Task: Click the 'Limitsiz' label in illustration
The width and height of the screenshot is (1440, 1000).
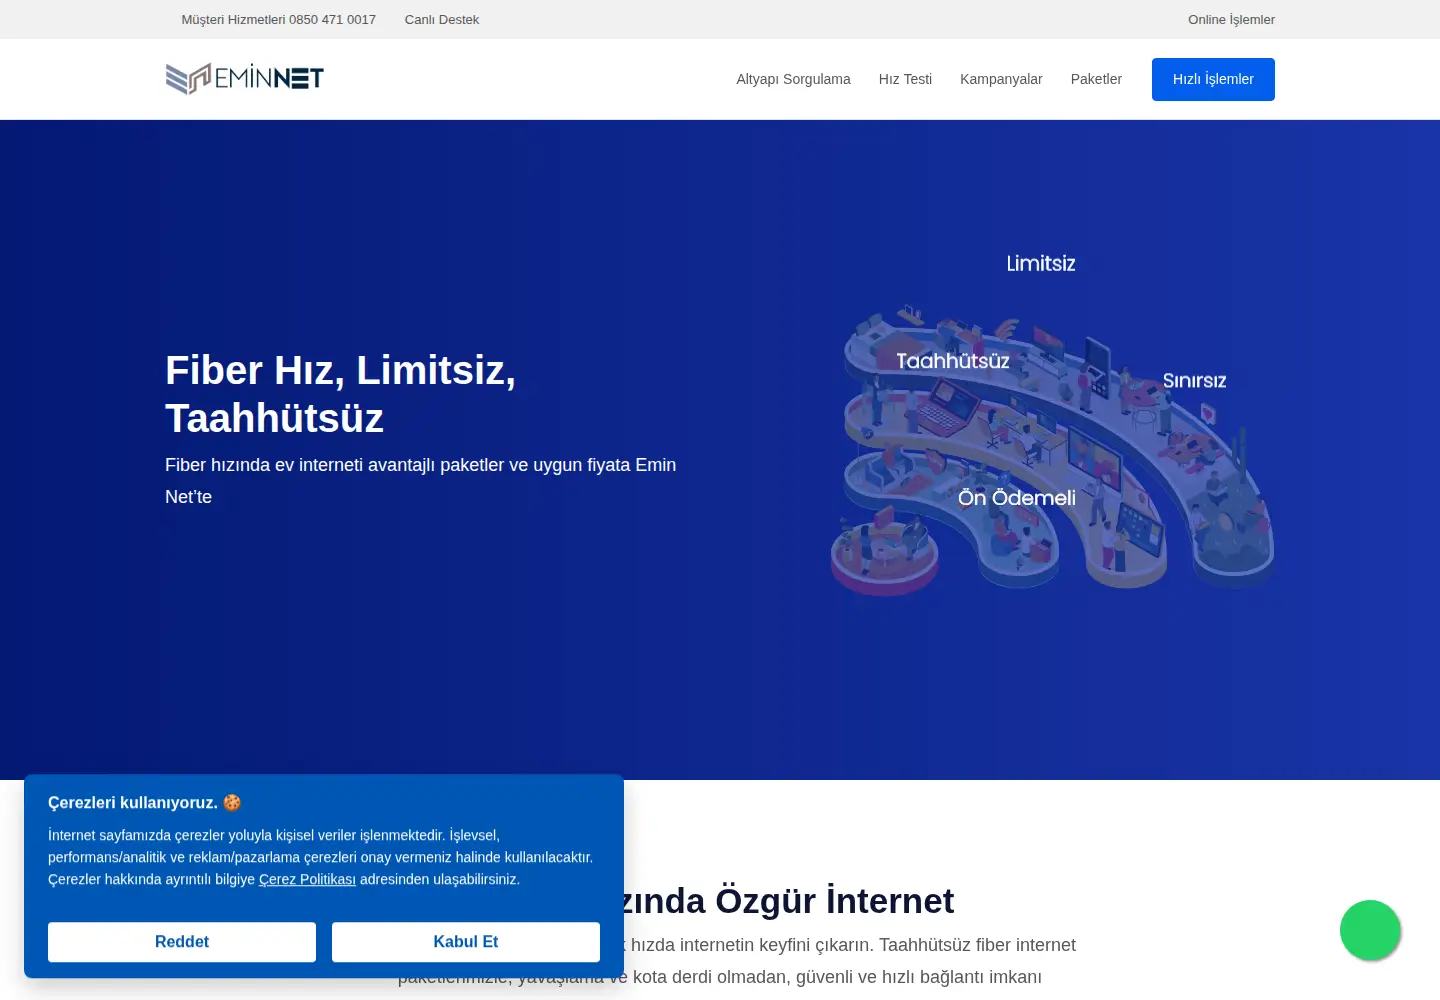Action: pyautogui.click(x=1041, y=263)
